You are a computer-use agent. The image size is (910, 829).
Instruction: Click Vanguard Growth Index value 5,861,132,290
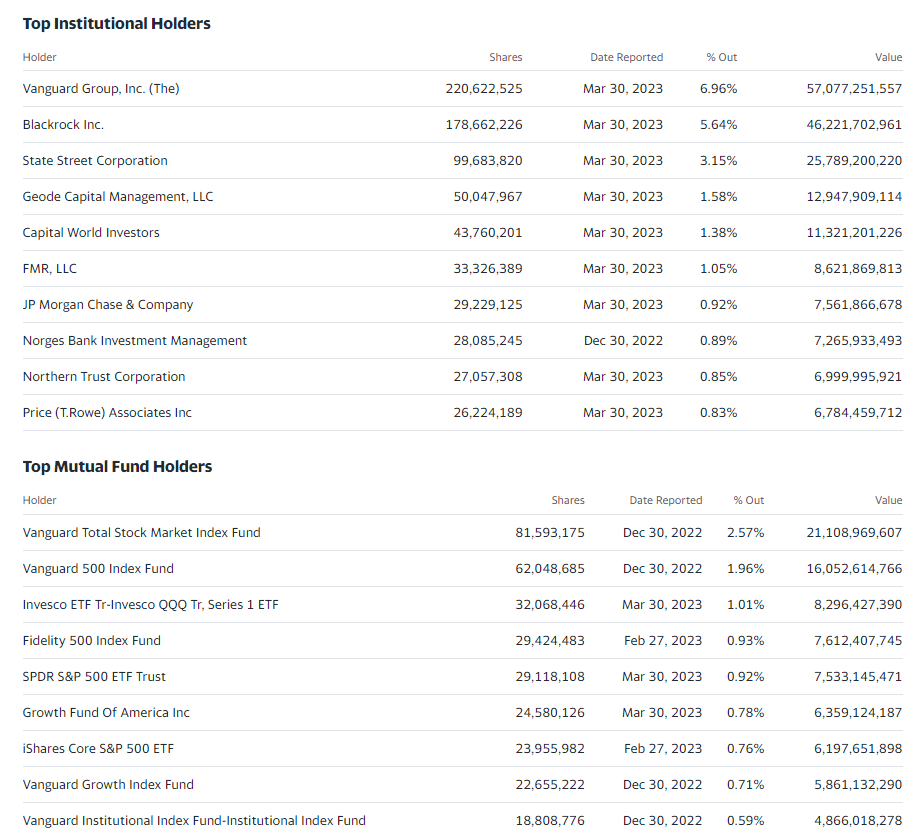click(x=858, y=785)
